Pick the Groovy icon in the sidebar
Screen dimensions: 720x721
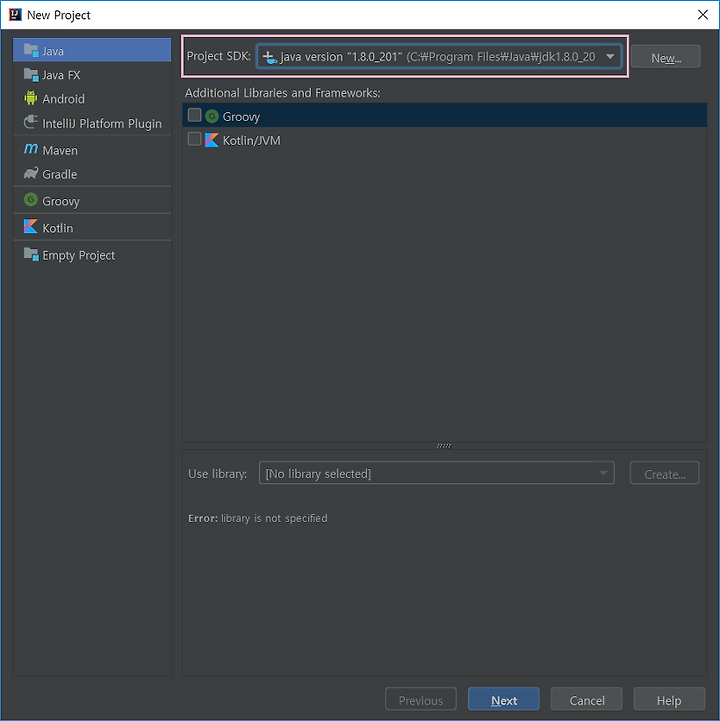click(31, 200)
